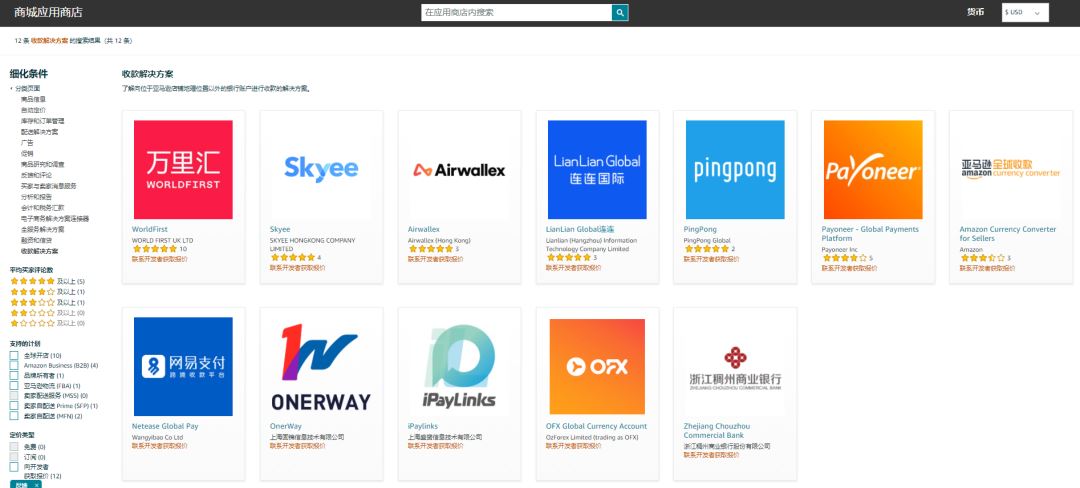The width and height of the screenshot is (1080, 488).
Task: Open the 网易支付 blue logo
Action: [x=183, y=366]
